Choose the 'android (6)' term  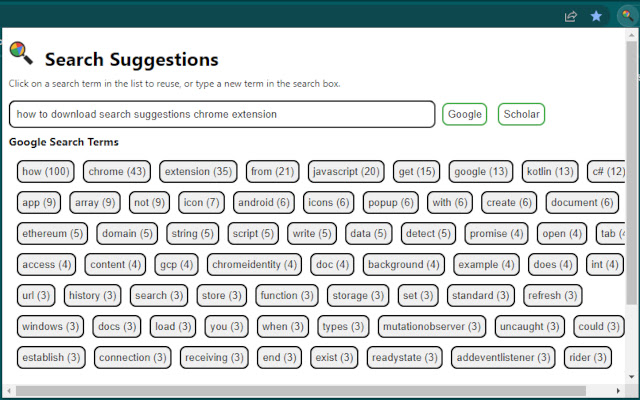coord(264,202)
